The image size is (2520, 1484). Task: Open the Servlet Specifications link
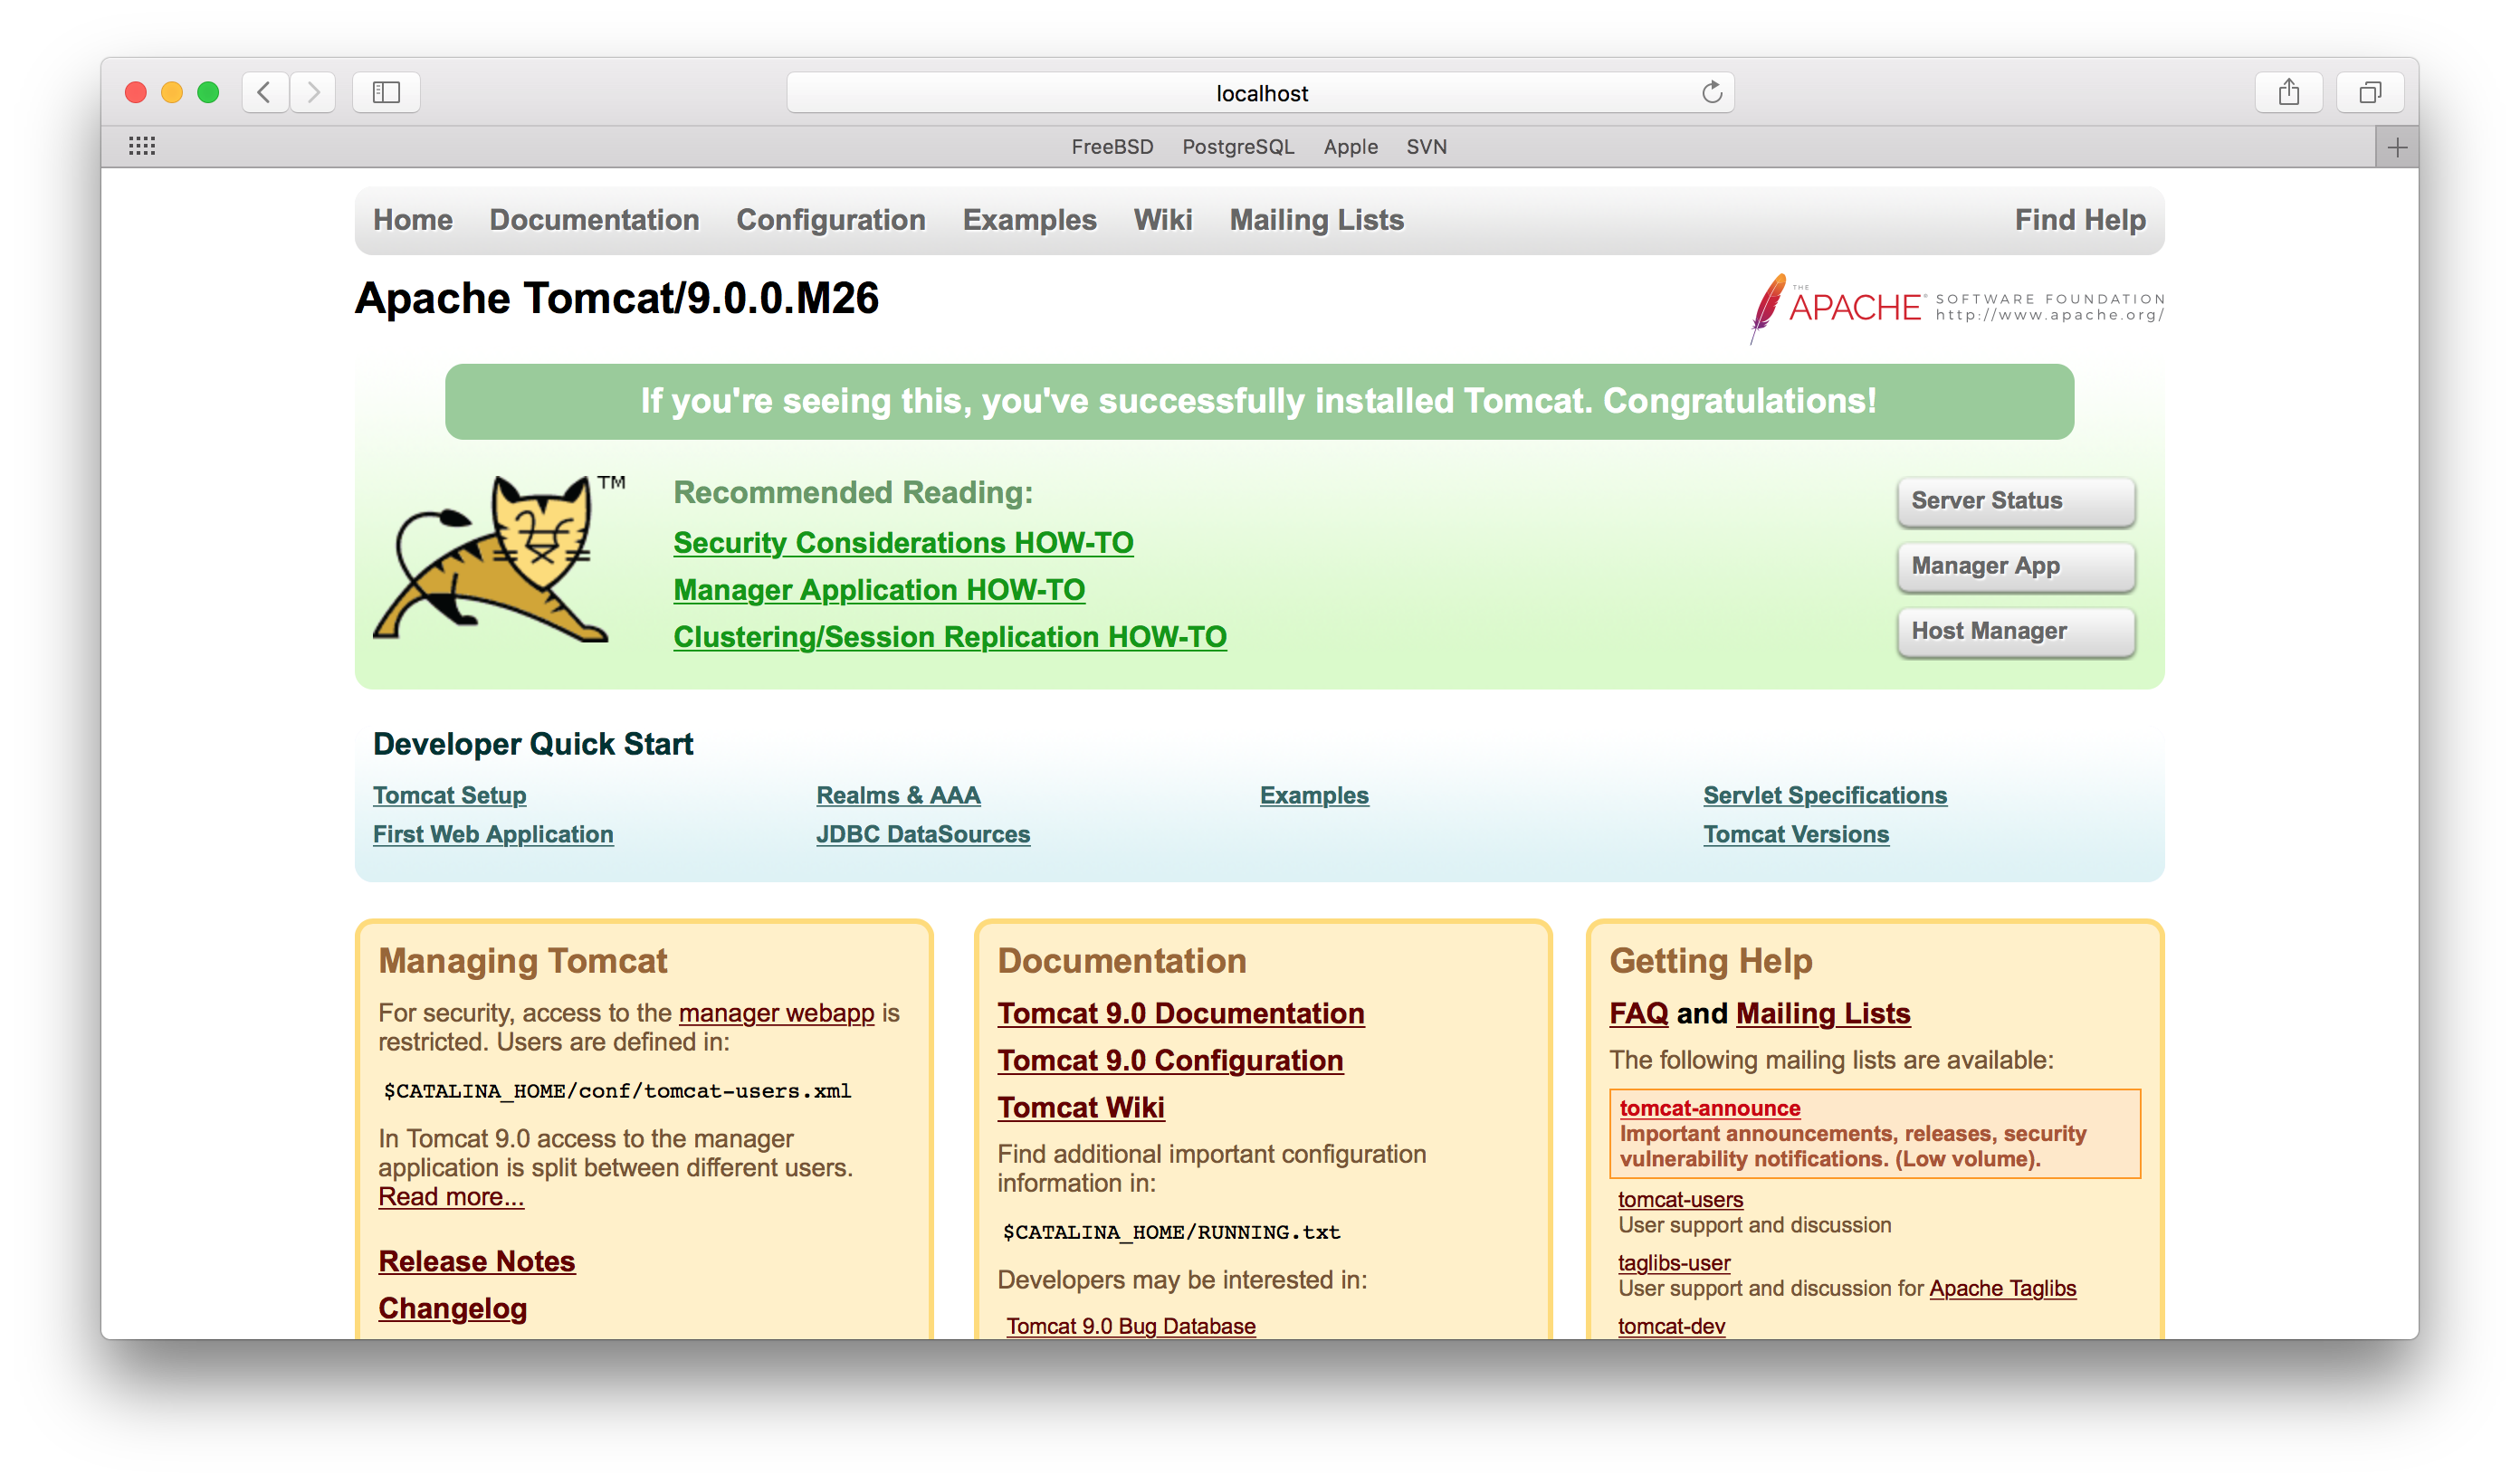coord(1825,796)
